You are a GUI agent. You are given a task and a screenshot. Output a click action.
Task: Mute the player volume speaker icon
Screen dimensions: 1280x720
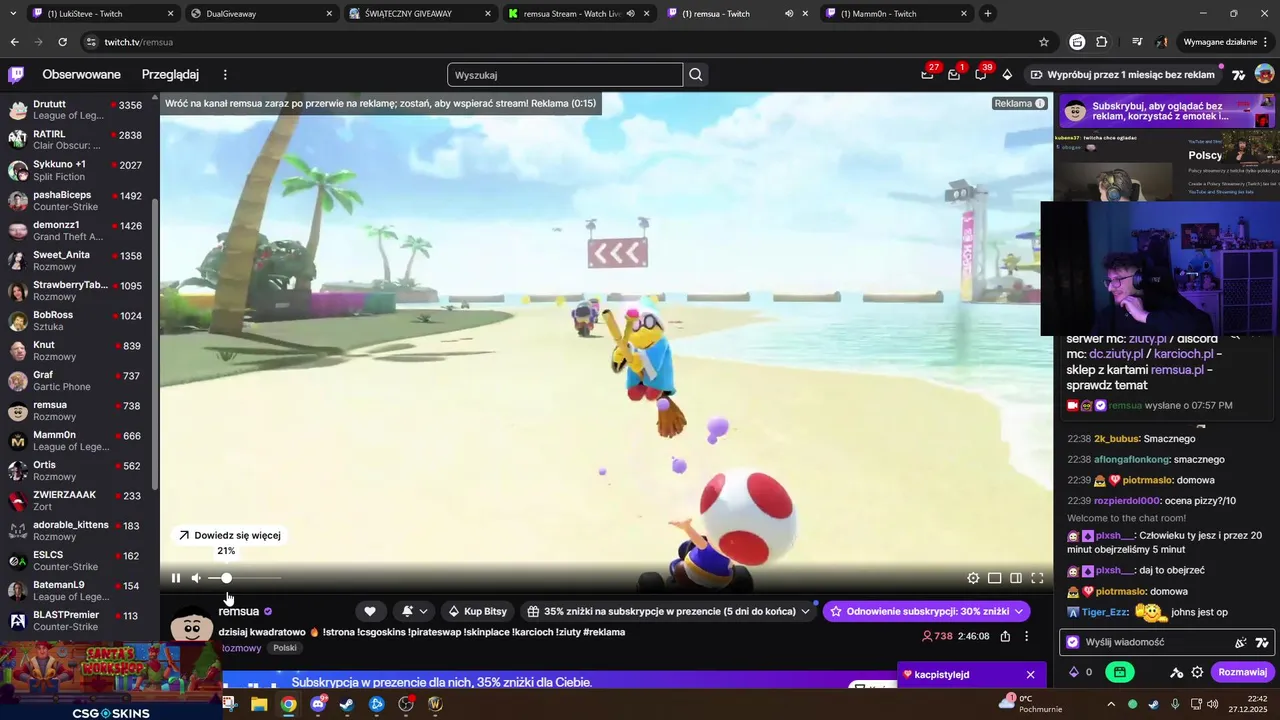[196, 578]
